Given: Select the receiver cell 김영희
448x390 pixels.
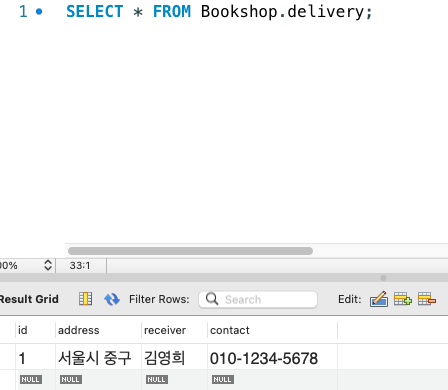Looking at the screenshot, I should pyautogui.click(x=174, y=358).
